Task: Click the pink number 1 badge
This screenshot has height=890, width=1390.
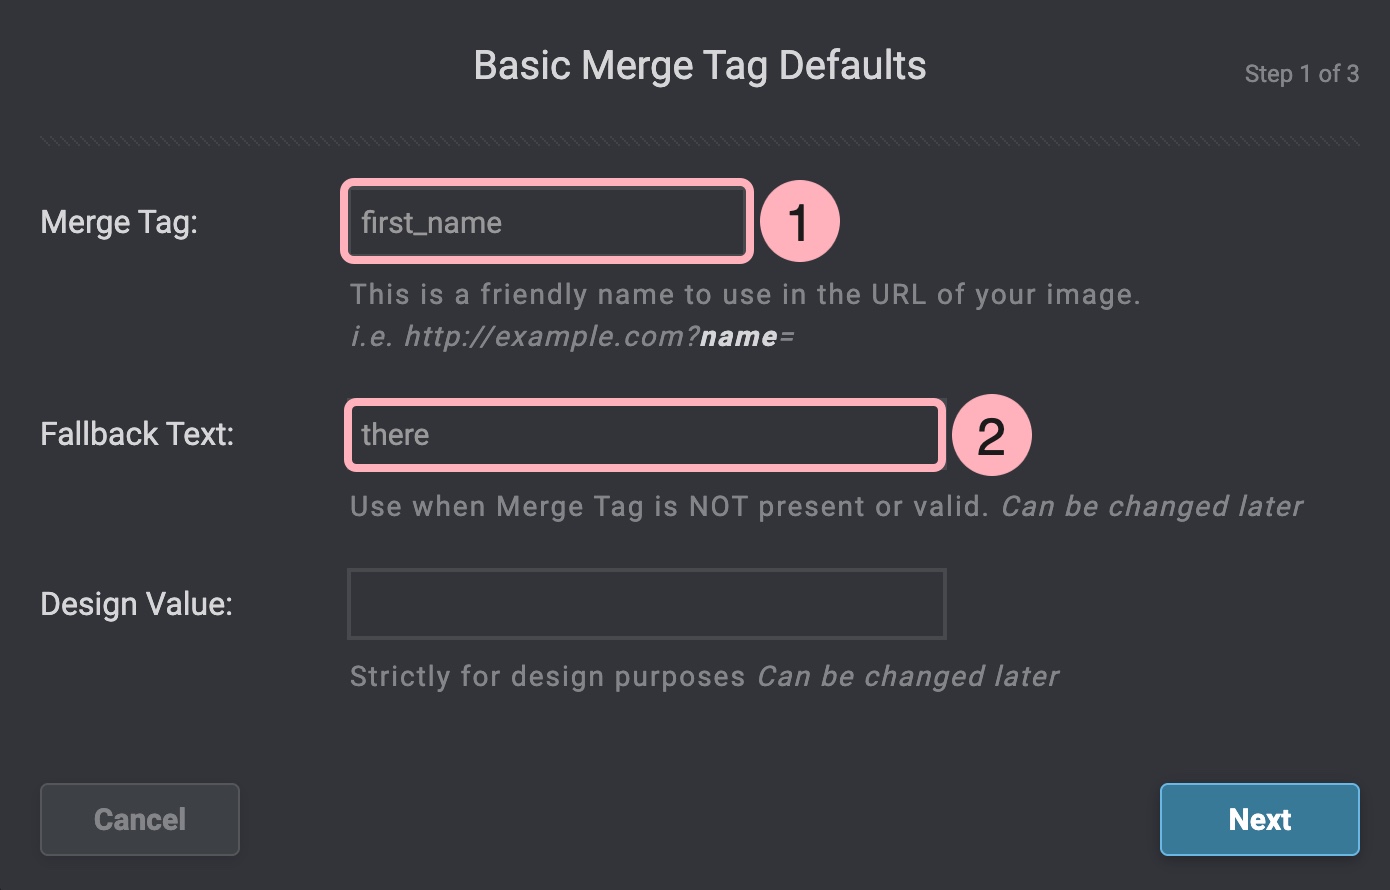Action: [x=799, y=222]
